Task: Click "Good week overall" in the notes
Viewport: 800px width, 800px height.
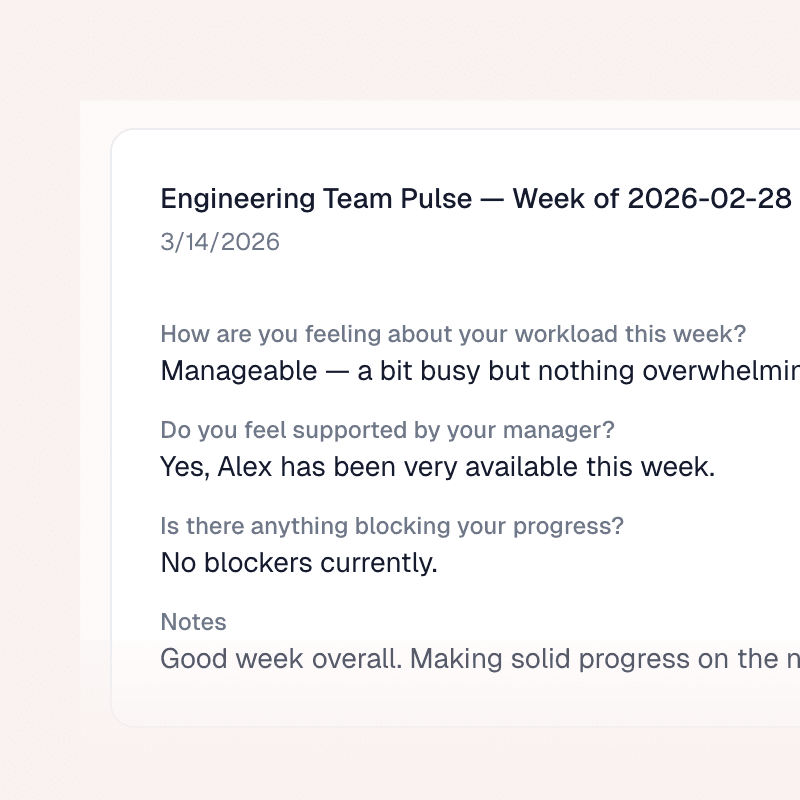Action: coord(280,659)
